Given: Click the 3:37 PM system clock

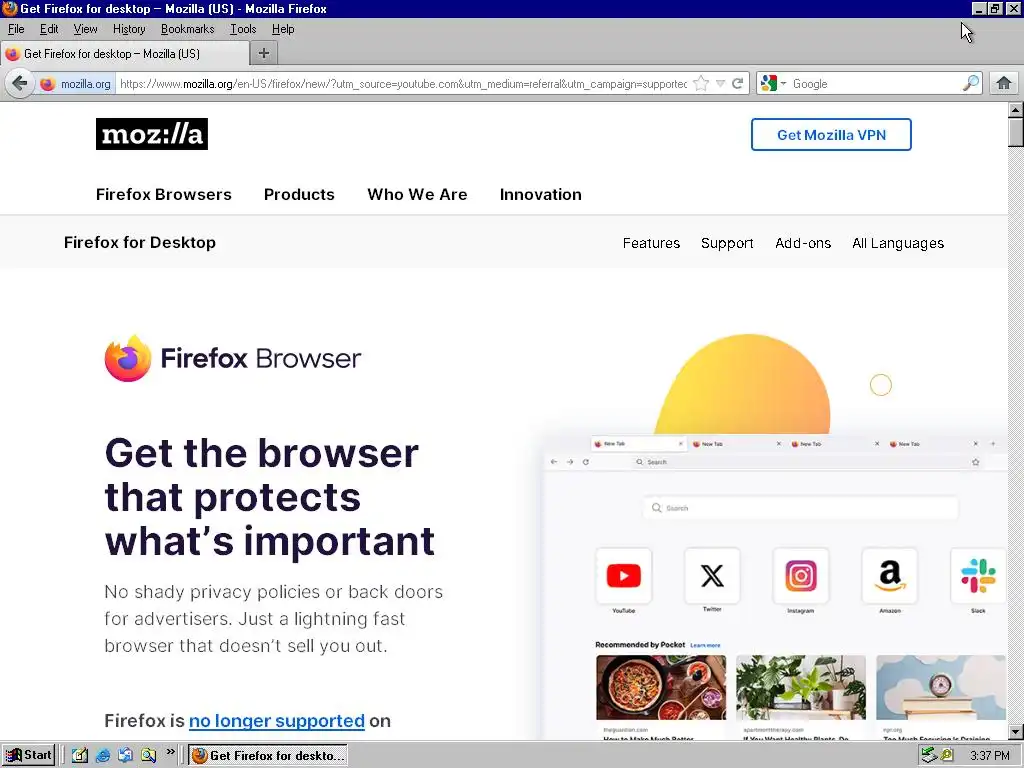Looking at the screenshot, I should (x=989, y=756).
